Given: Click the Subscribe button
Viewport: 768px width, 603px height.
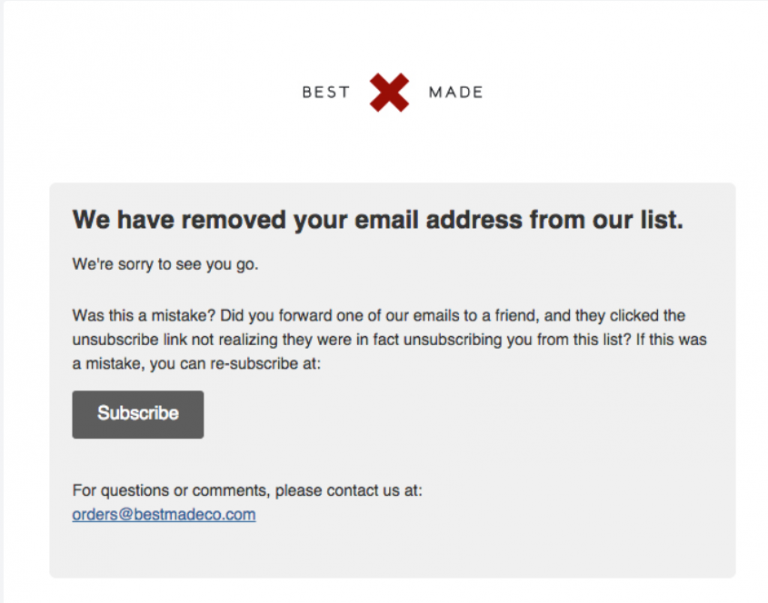Looking at the screenshot, I should [138, 414].
